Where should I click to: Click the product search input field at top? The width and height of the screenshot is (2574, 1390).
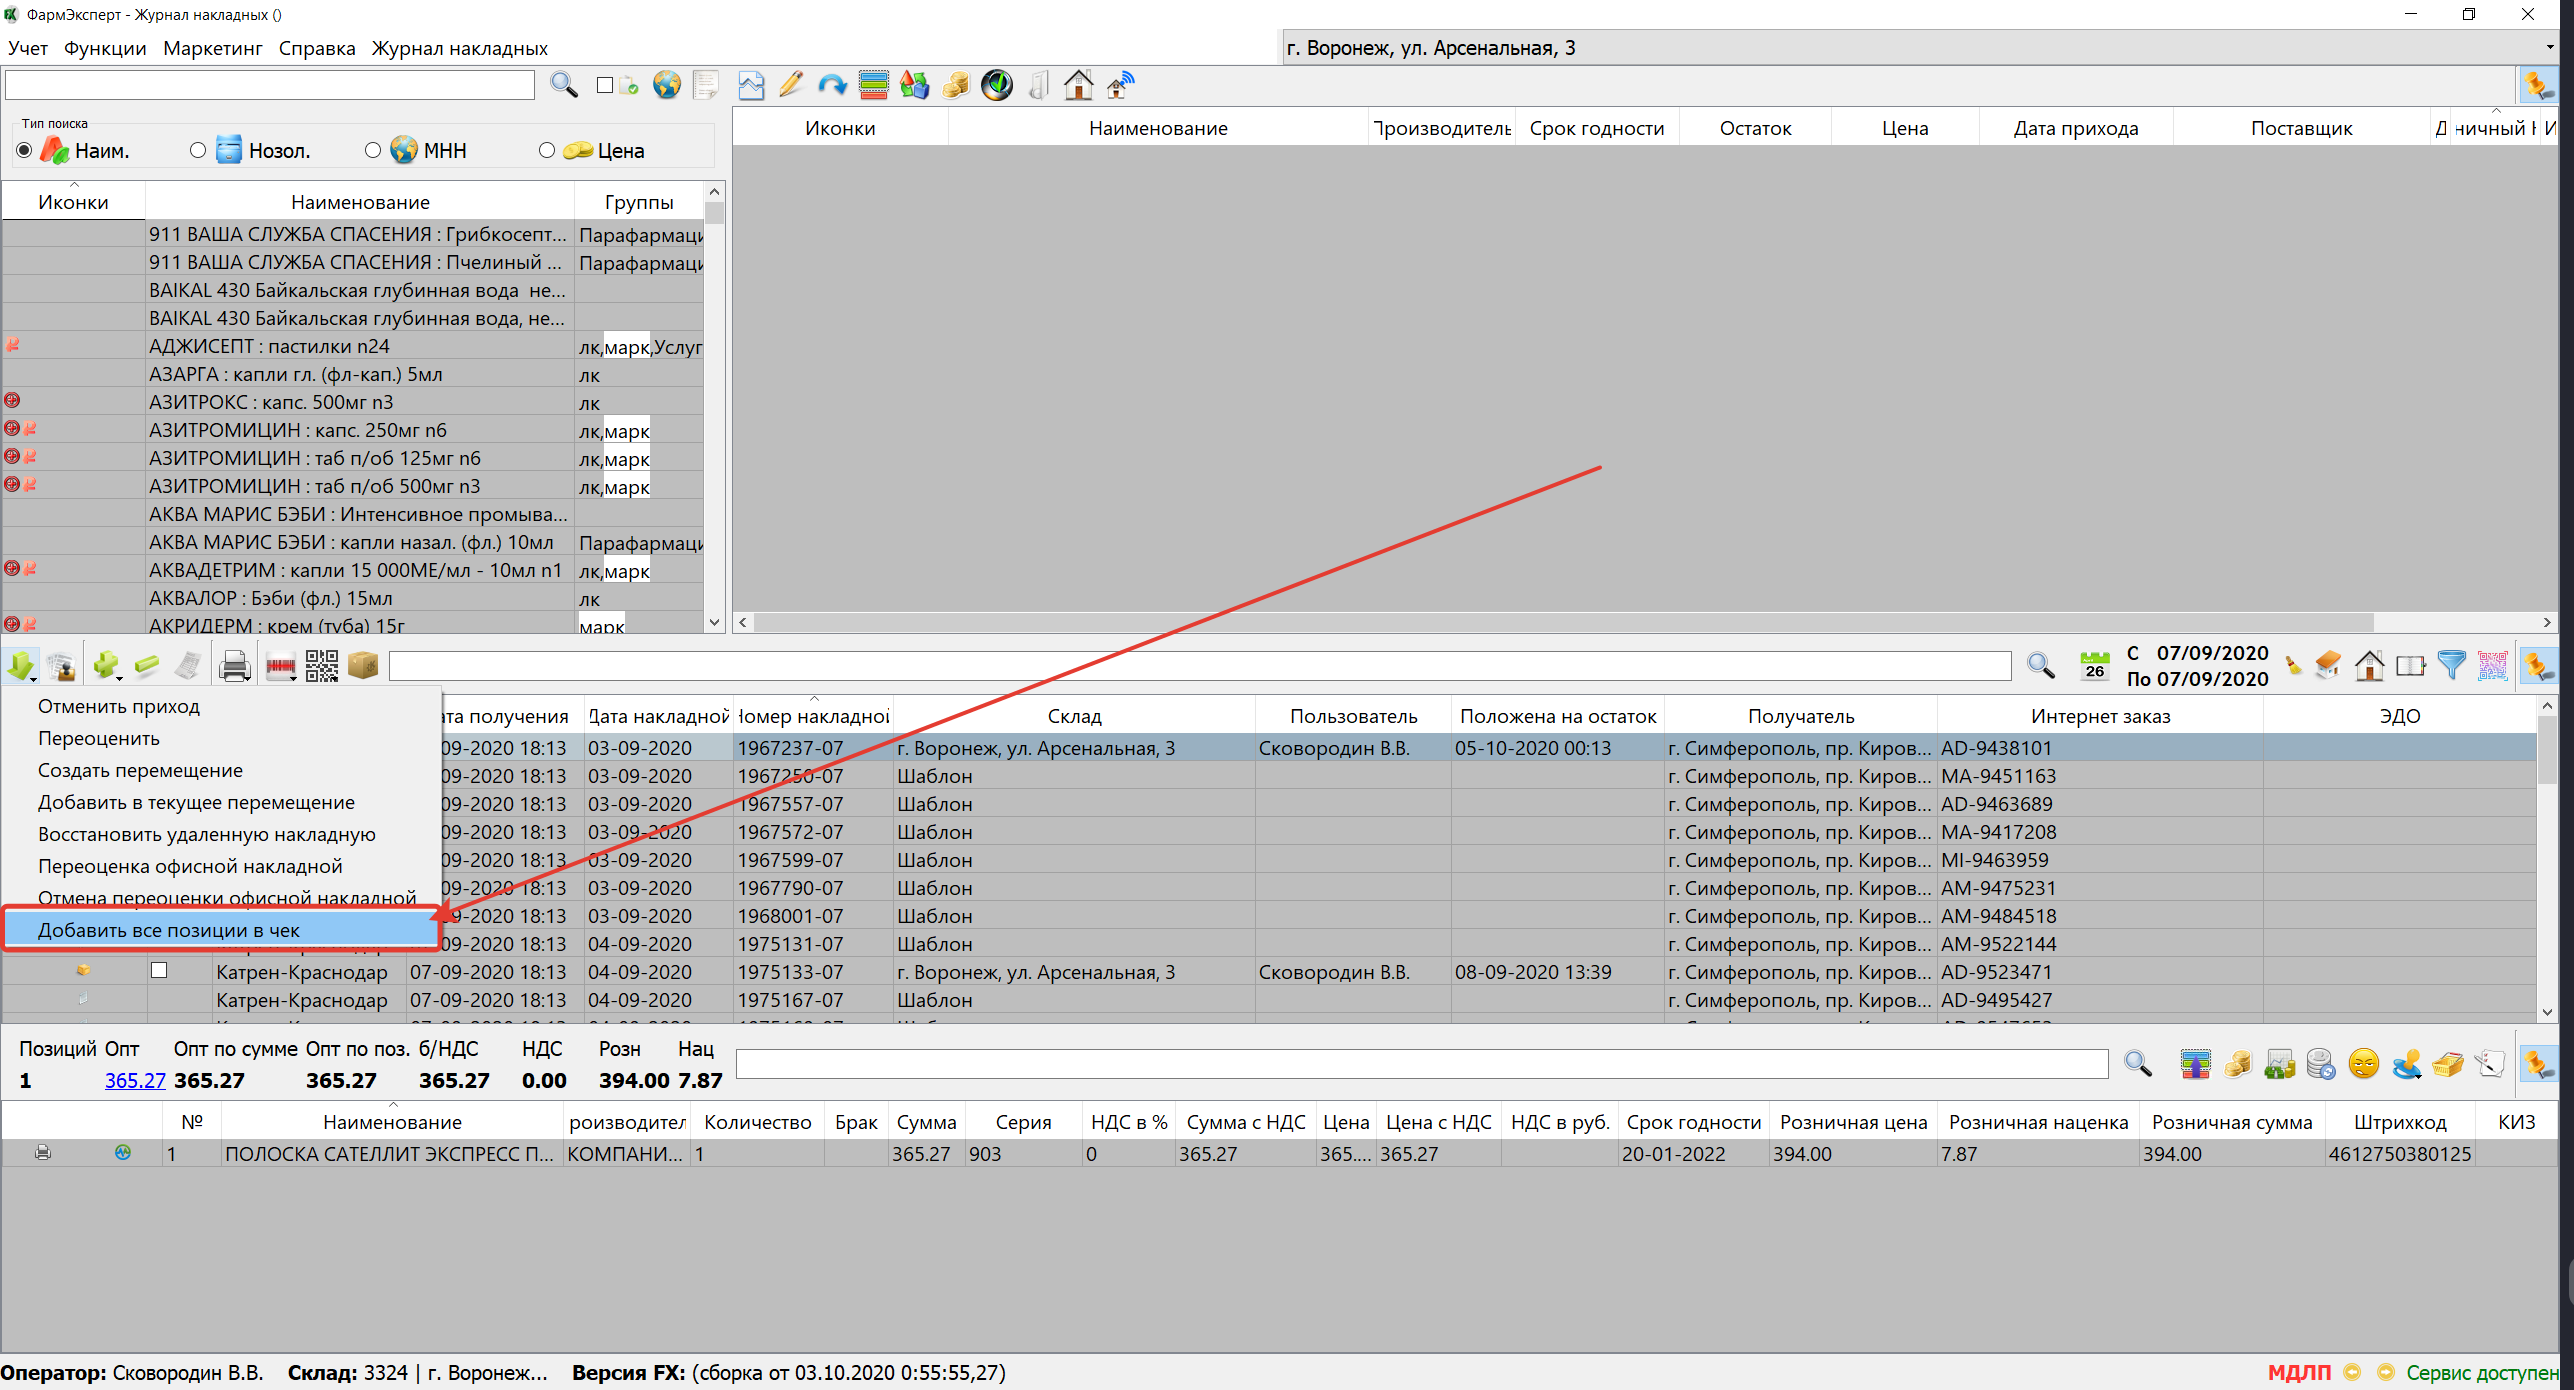click(x=270, y=86)
